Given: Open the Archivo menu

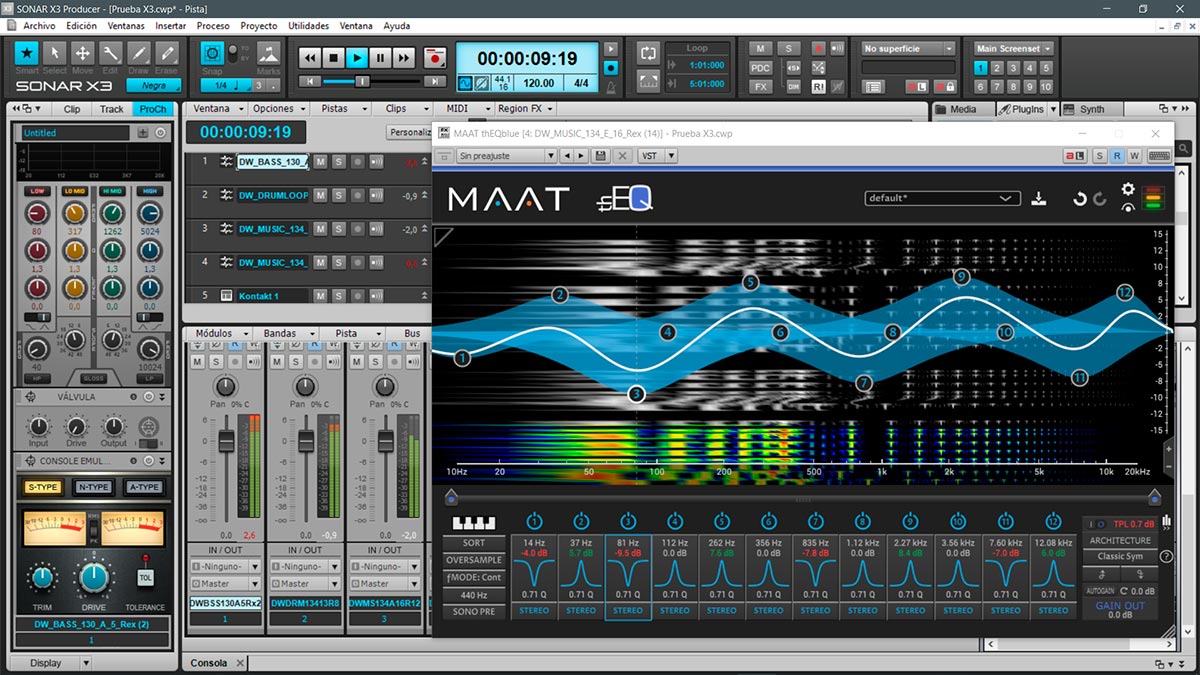Looking at the screenshot, I should click(38, 26).
